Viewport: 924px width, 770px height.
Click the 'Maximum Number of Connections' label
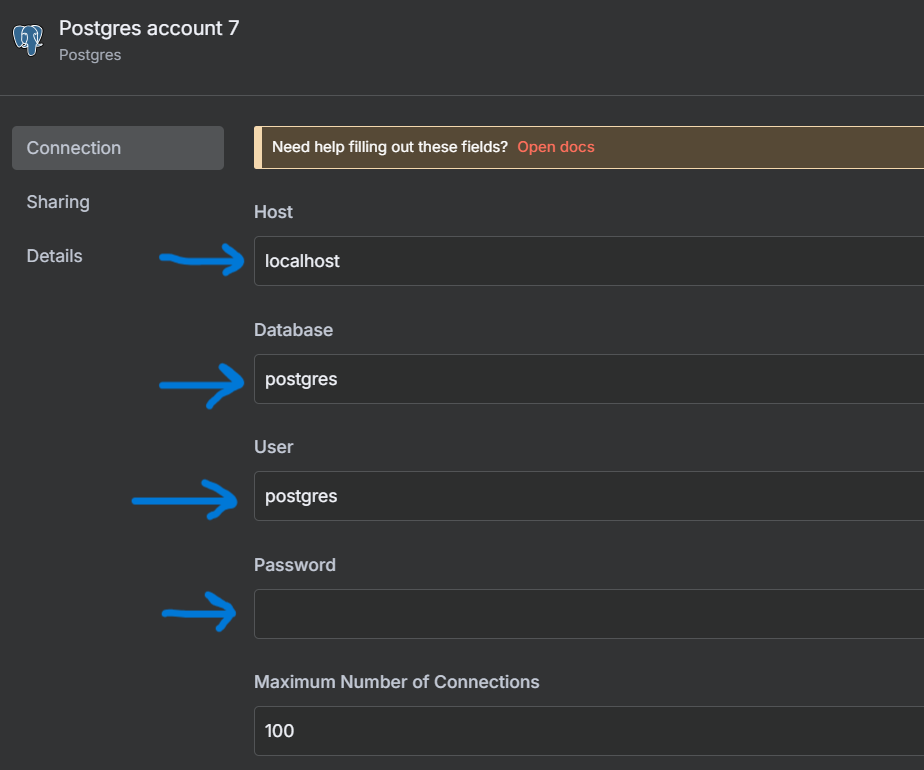point(396,682)
